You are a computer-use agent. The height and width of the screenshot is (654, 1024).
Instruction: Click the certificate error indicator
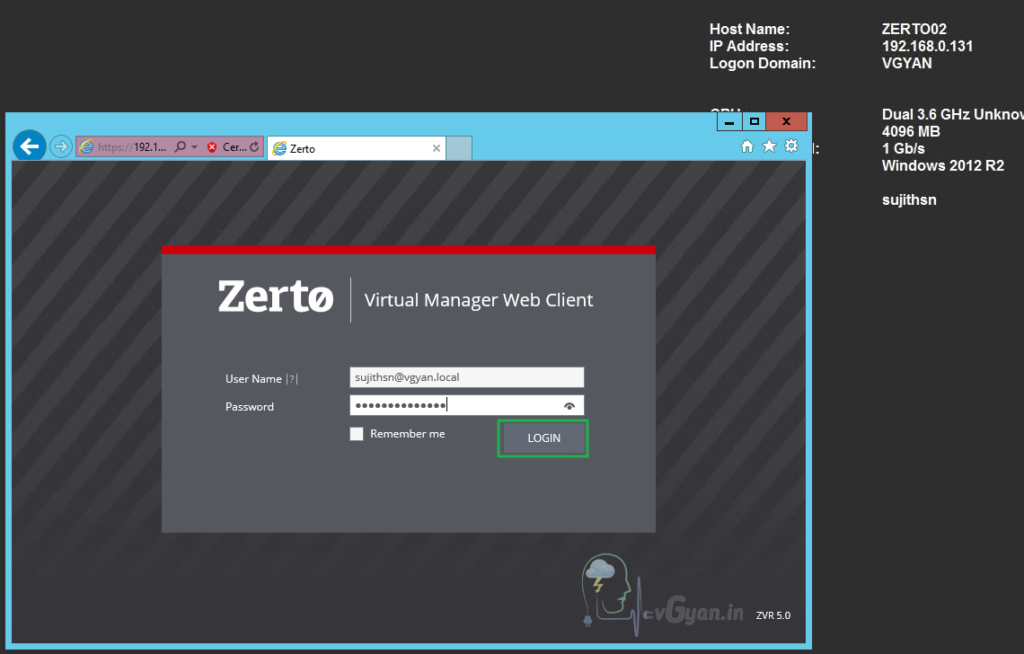coord(212,145)
